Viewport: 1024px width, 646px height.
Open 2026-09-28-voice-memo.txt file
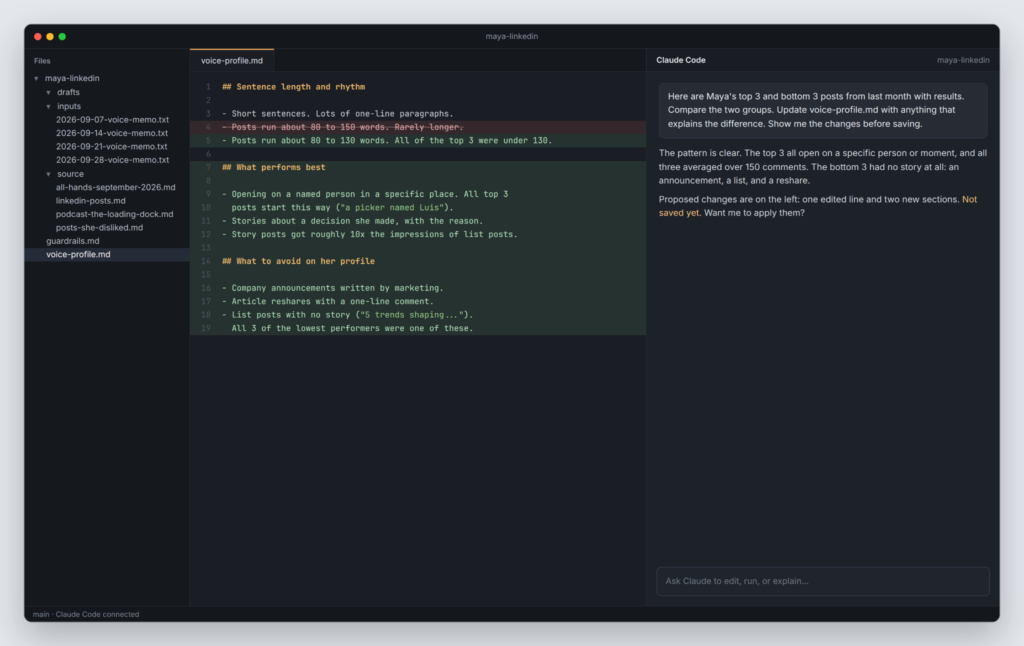point(112,160)
